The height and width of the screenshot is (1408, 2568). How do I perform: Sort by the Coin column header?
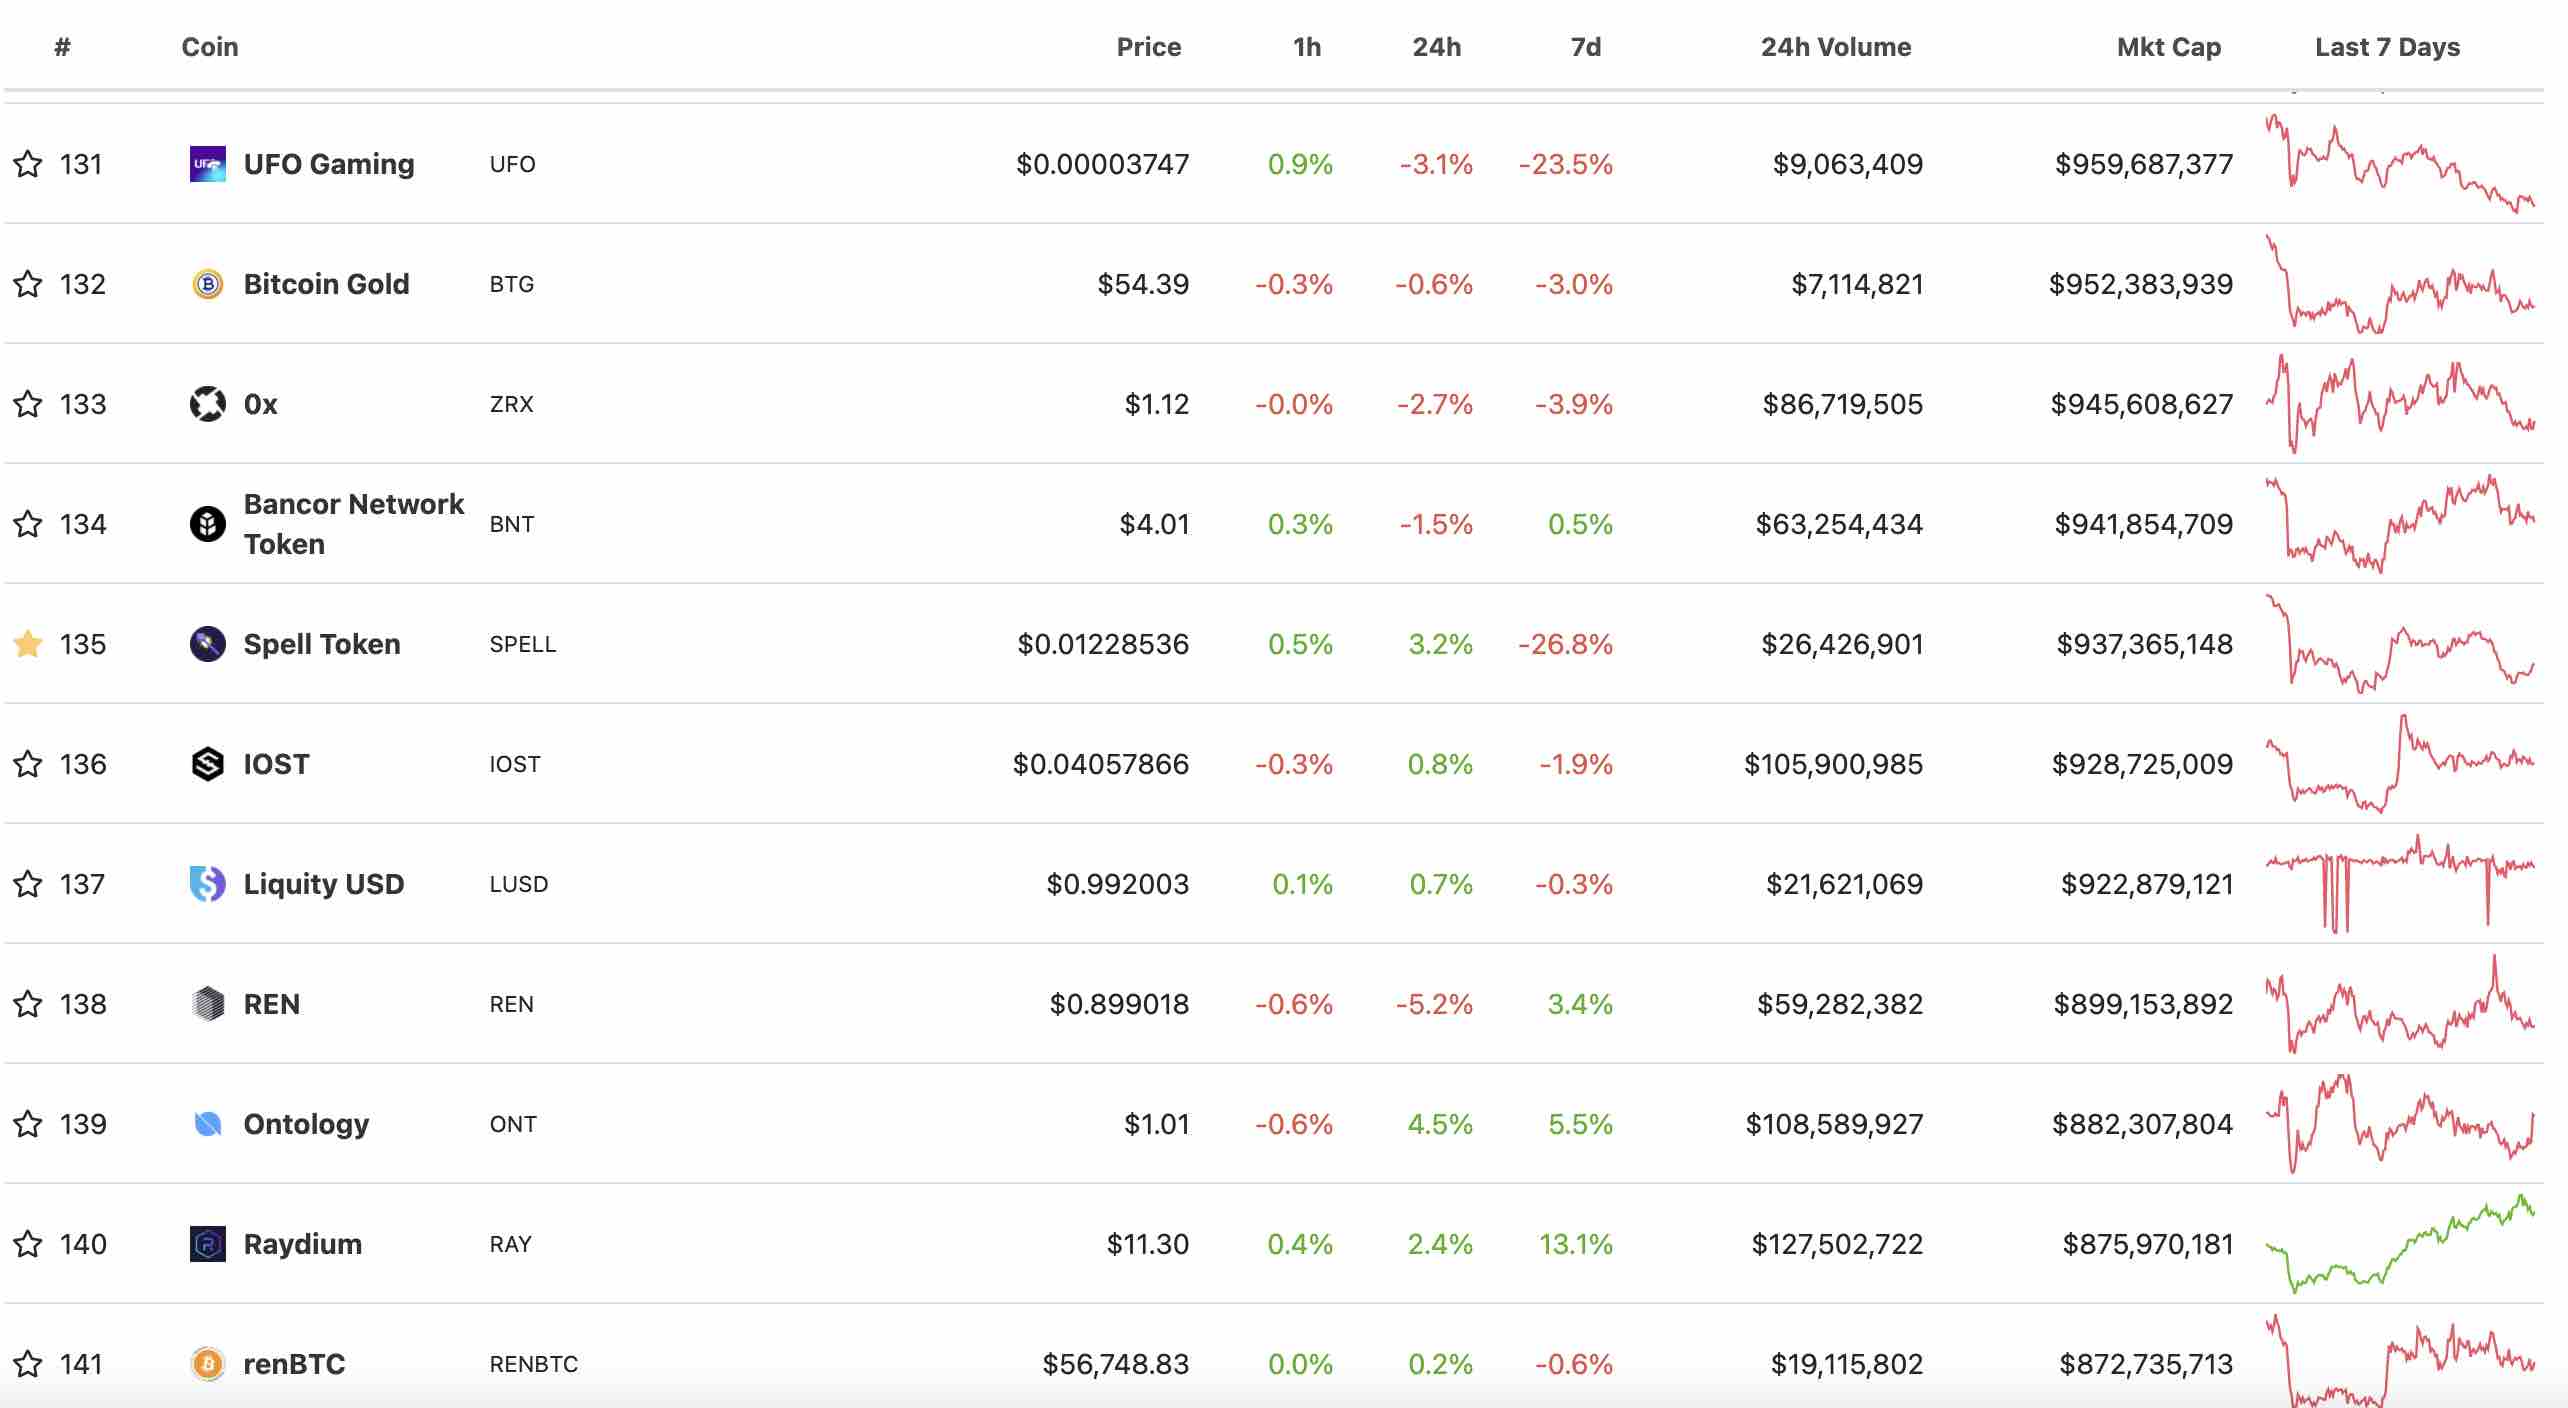tap(210, 47)
